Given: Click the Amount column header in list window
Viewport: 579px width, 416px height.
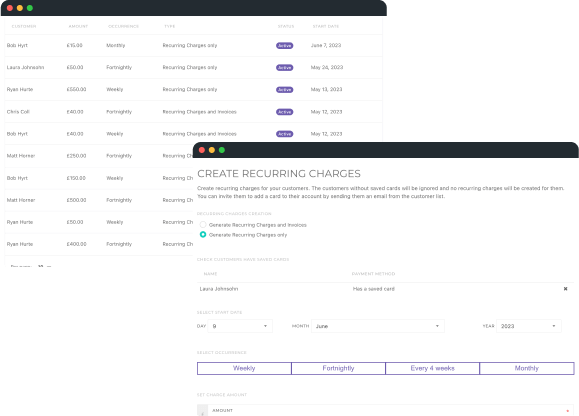Looking at the screenshot, I should [x=78, y=26].
